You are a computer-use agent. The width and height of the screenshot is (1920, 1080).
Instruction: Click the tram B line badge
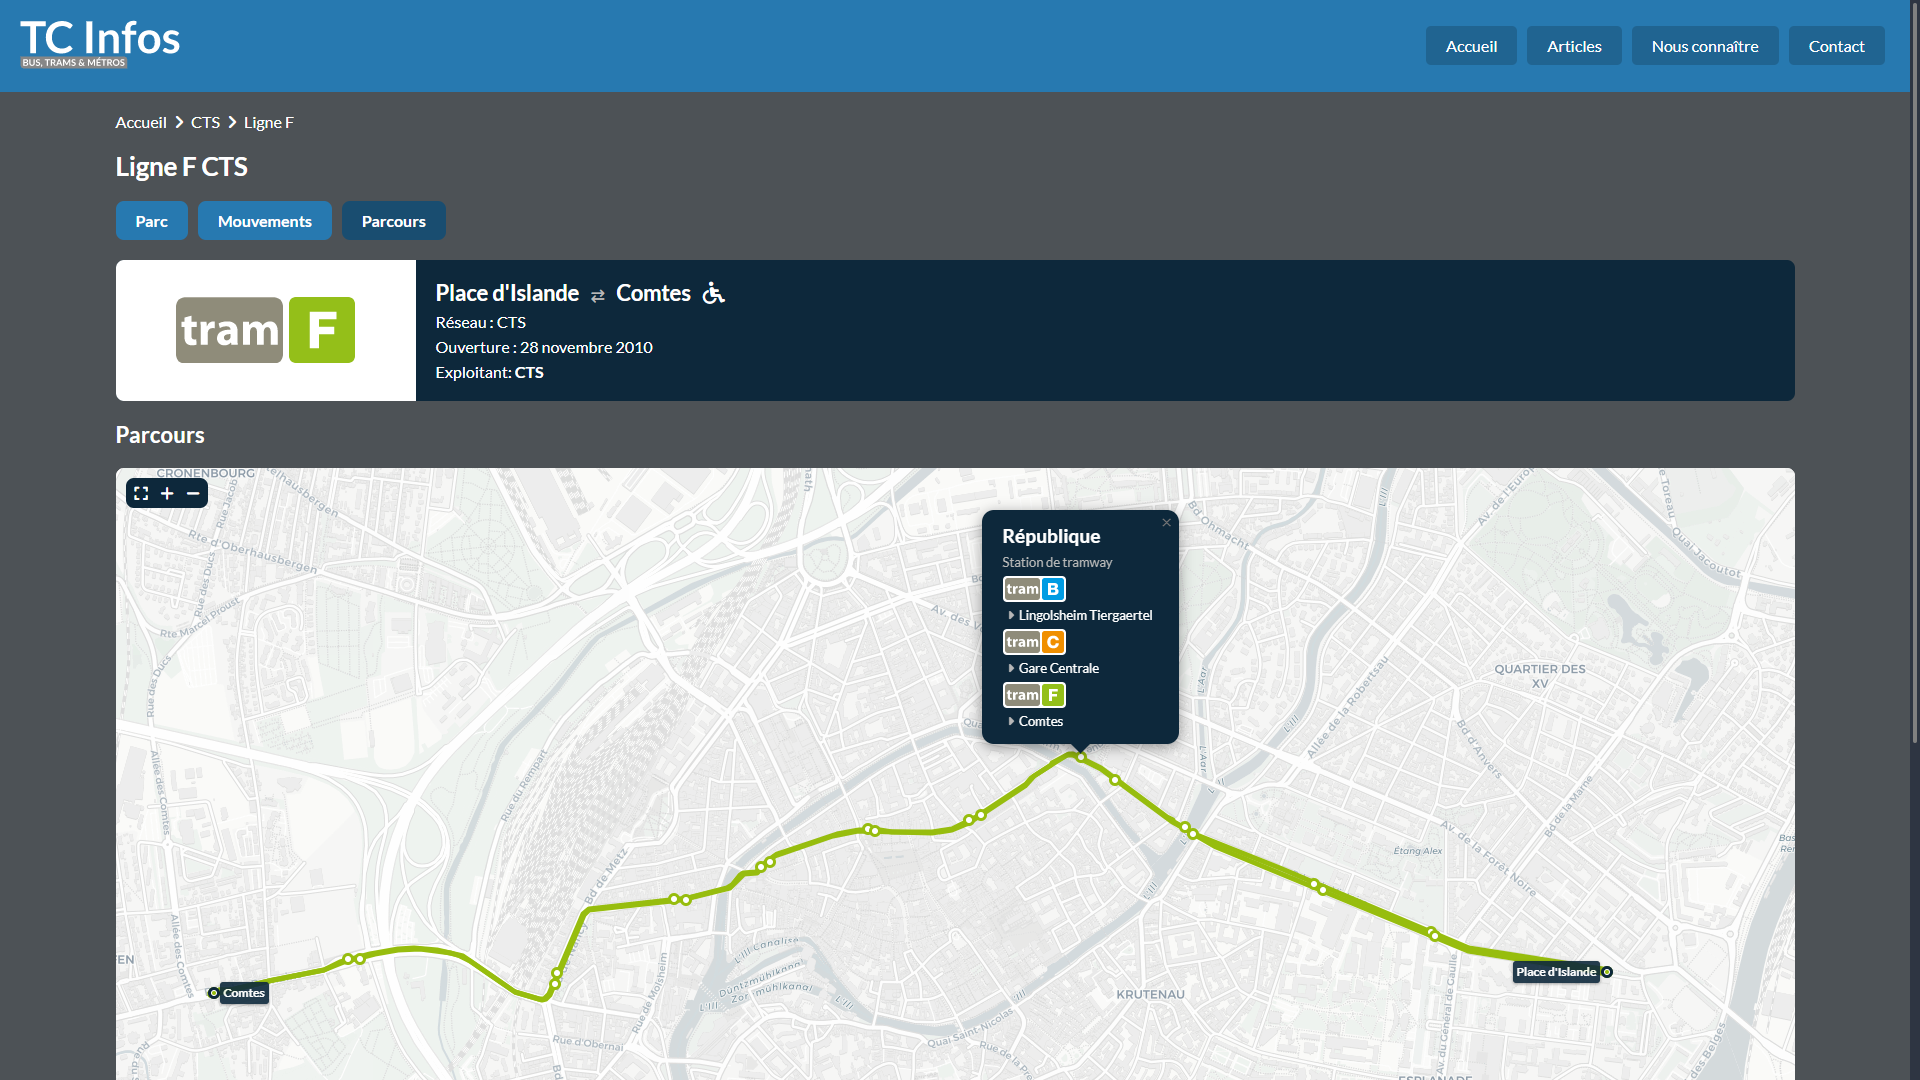[1034, 589]
